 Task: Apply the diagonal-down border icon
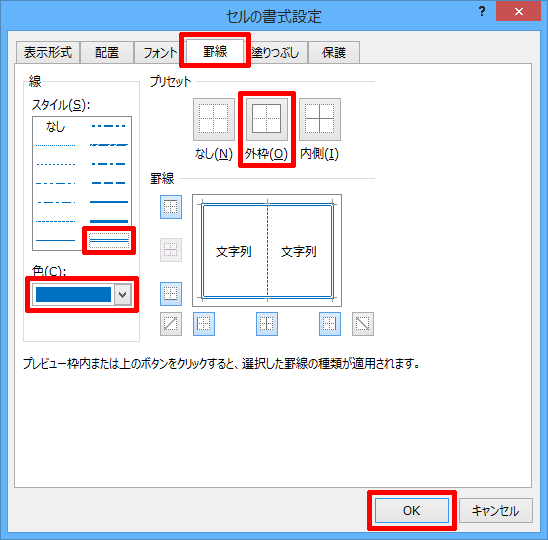(x=363, y=324)
